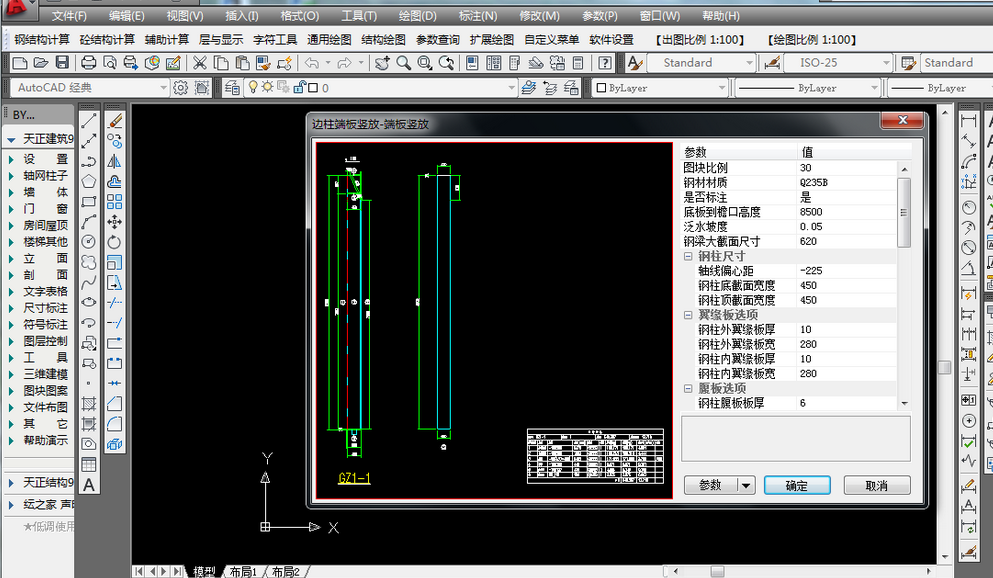The width and height of the screenshot is (993, 578).
Task: Click the 参数 button in dialog
Action: click(711, 486)
